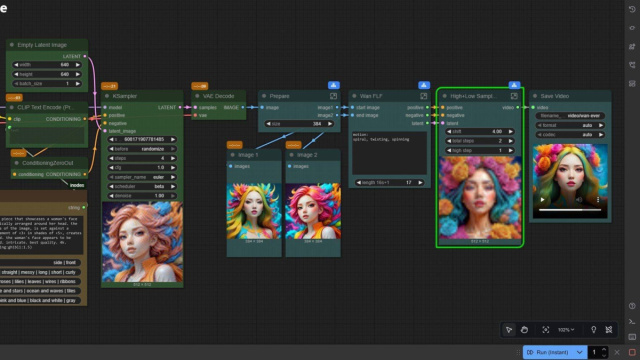Collapse the VAE Decode node dot

coord(197,96)
